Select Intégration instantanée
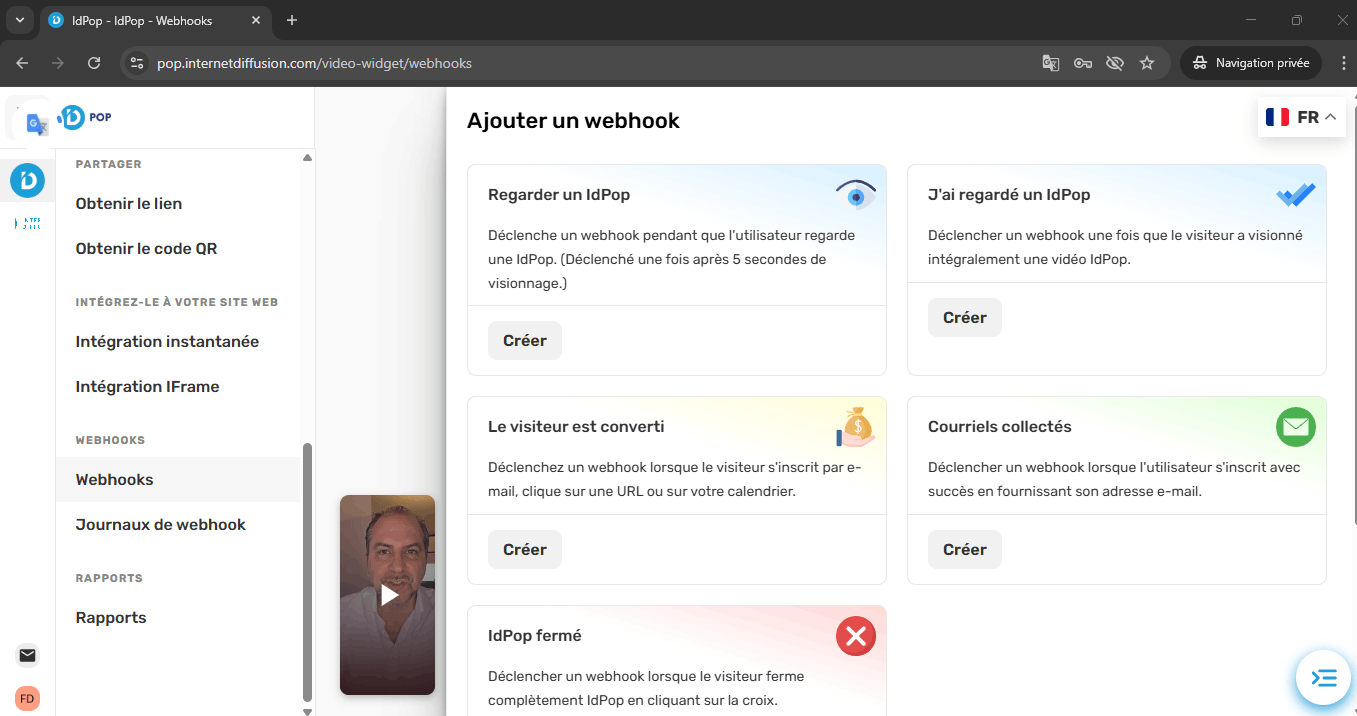 pyautogui.click(x=167, y=341)
